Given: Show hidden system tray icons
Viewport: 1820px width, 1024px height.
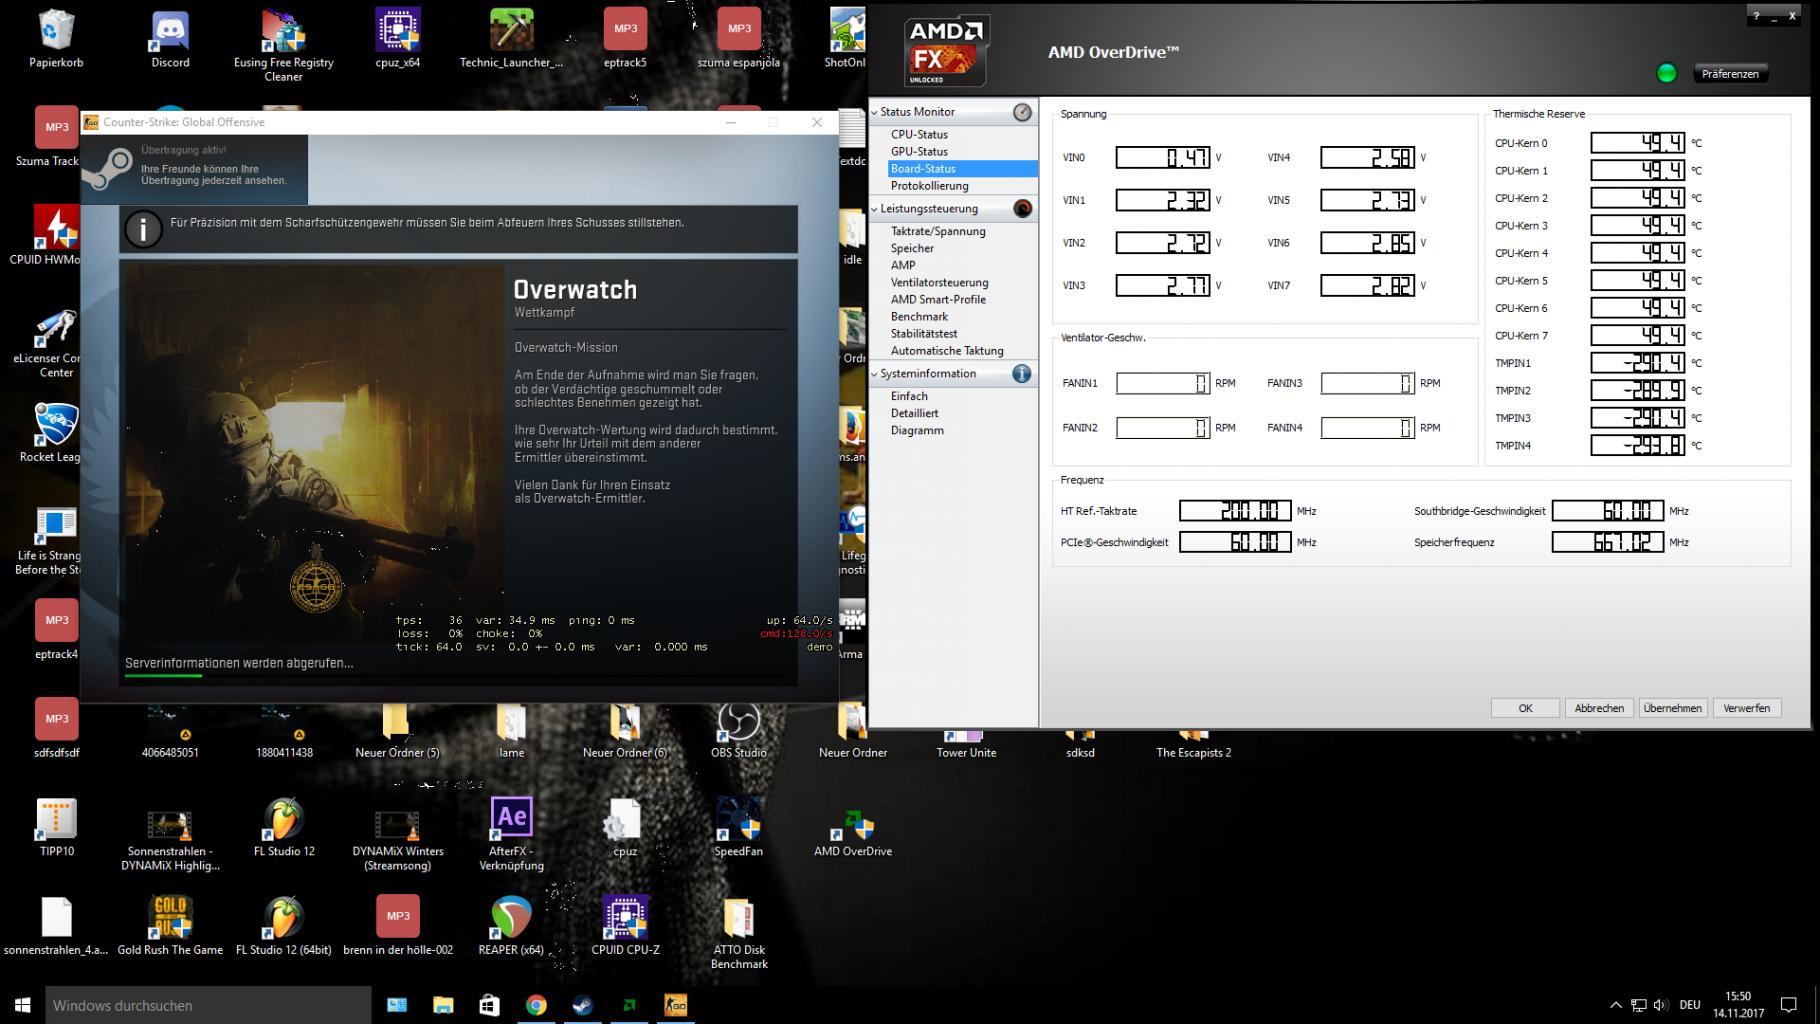Looking at the screenshot, I should point(1615,1005).
